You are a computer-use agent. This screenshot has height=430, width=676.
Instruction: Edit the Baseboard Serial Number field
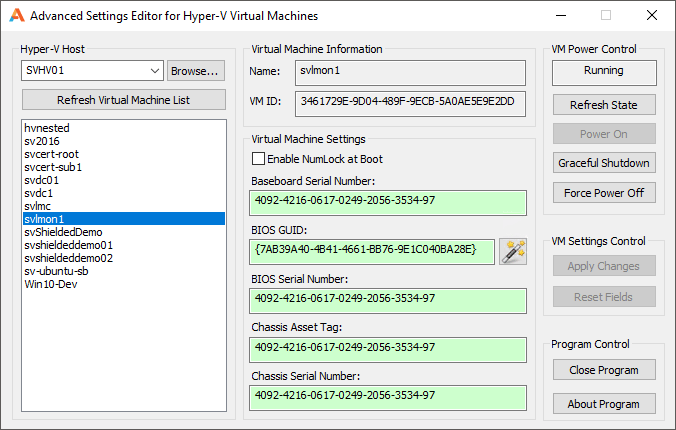[x=388, y=203]
